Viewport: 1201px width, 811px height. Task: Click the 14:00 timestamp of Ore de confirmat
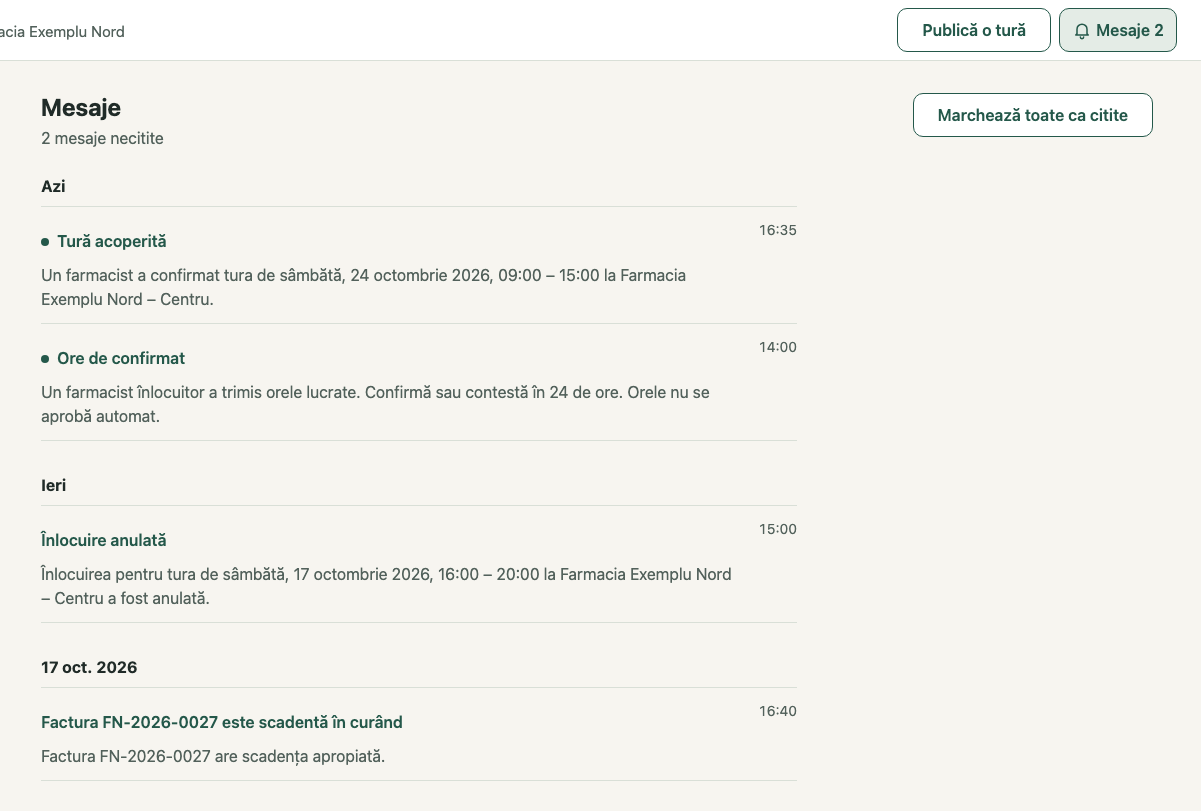(x=778, y=347)
